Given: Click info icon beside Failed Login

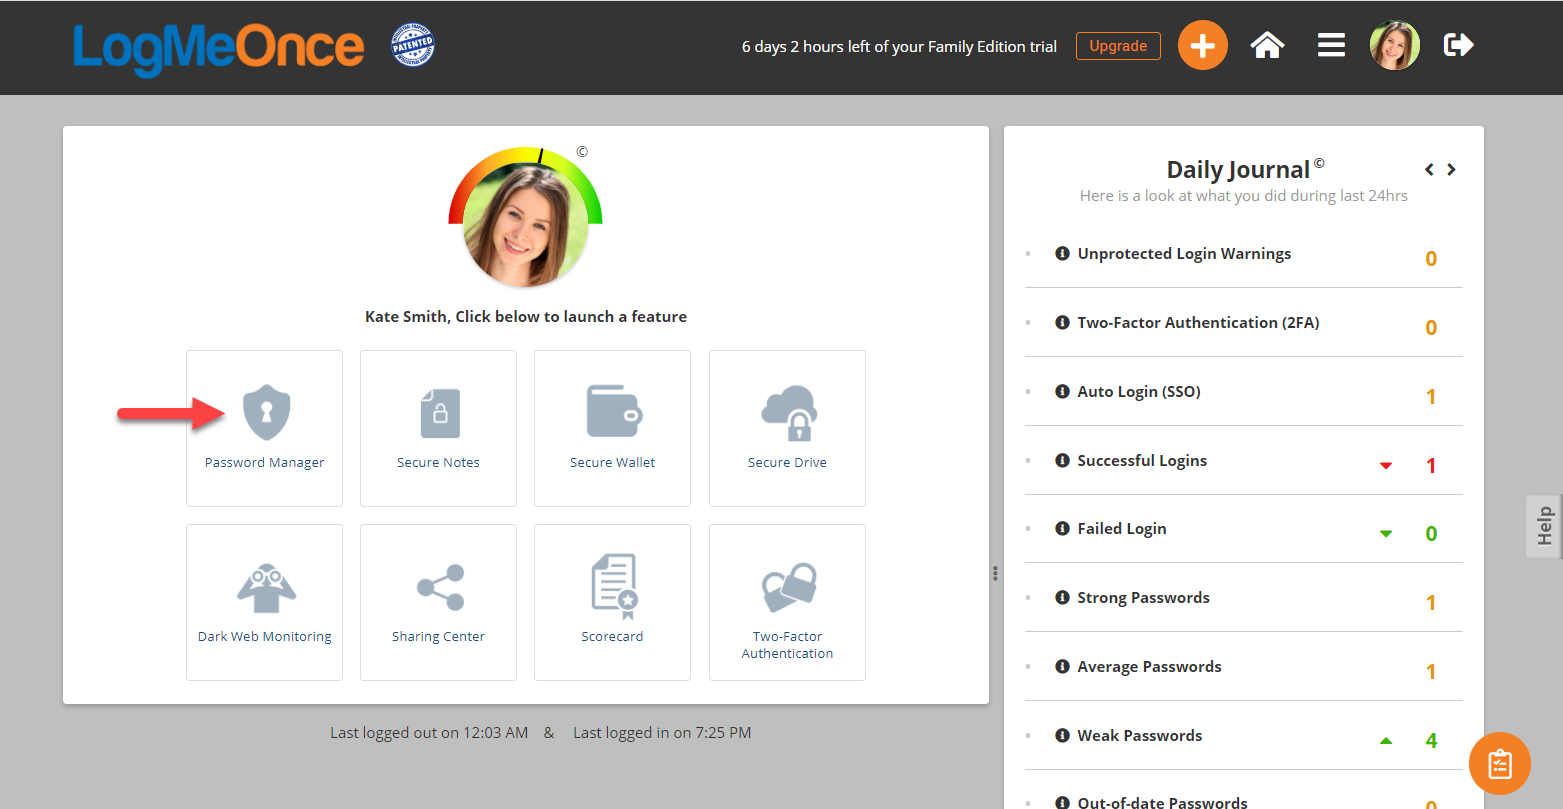Looking at the screenshot, I should [x=1063, y=529].
